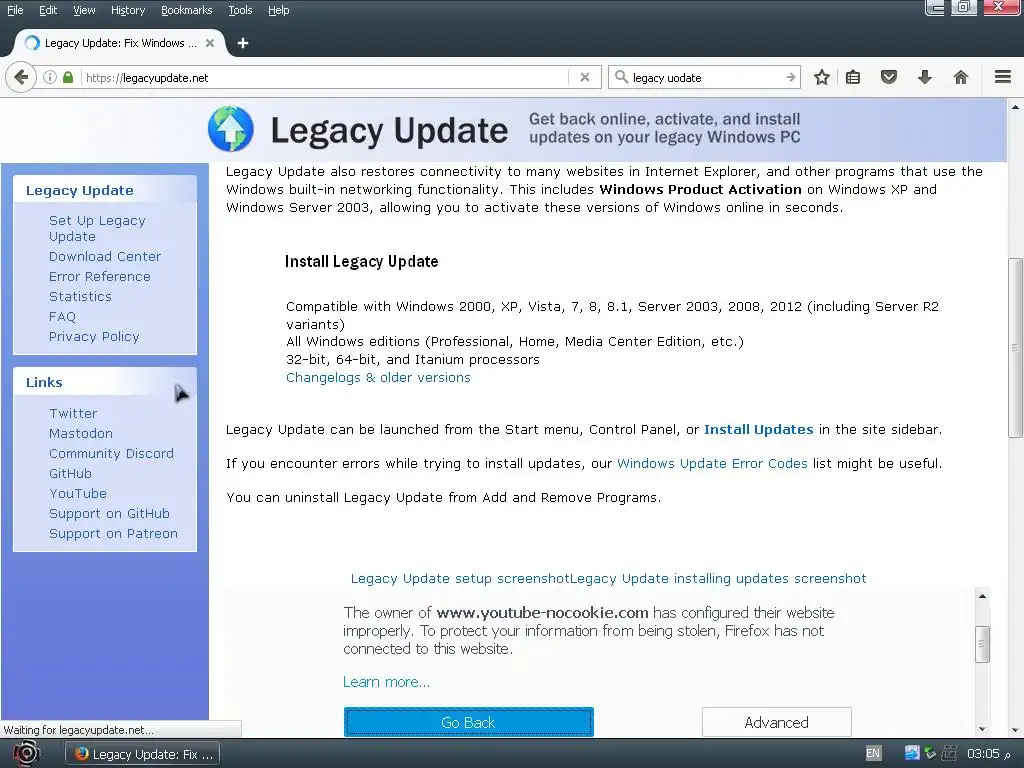This screenshot has width=1024, height=768.
Task: Go back using the browser back arrow
Action: point(21,78)
